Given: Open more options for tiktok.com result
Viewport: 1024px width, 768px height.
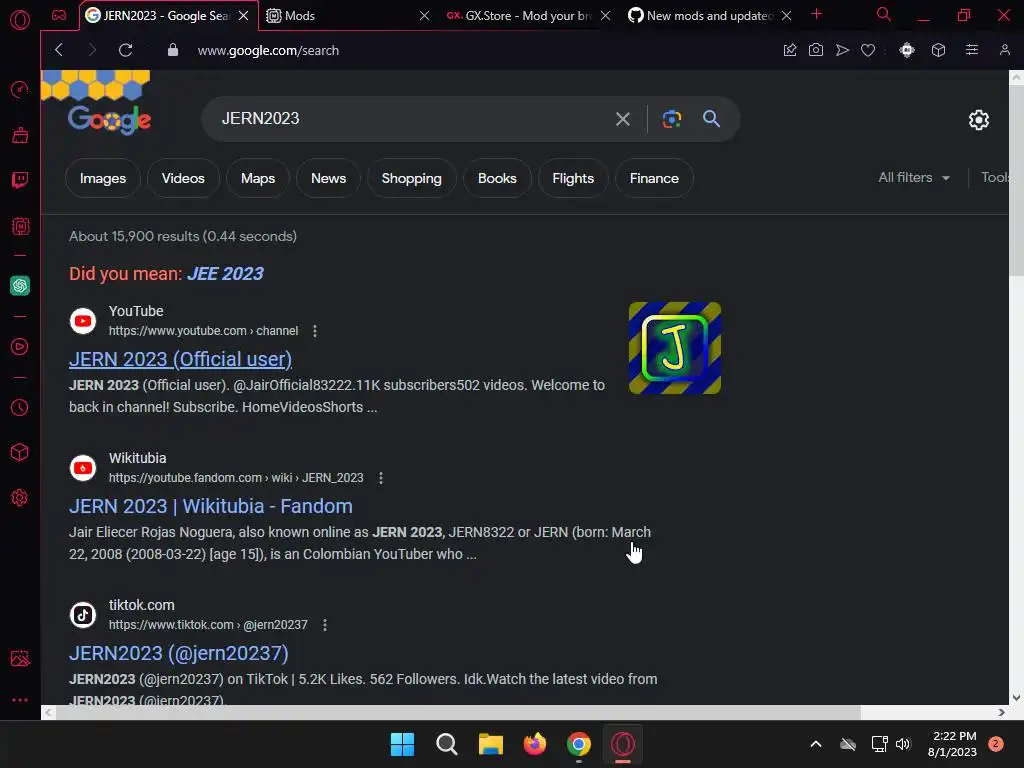Looking at the screenshot, I should click(325, 625).
